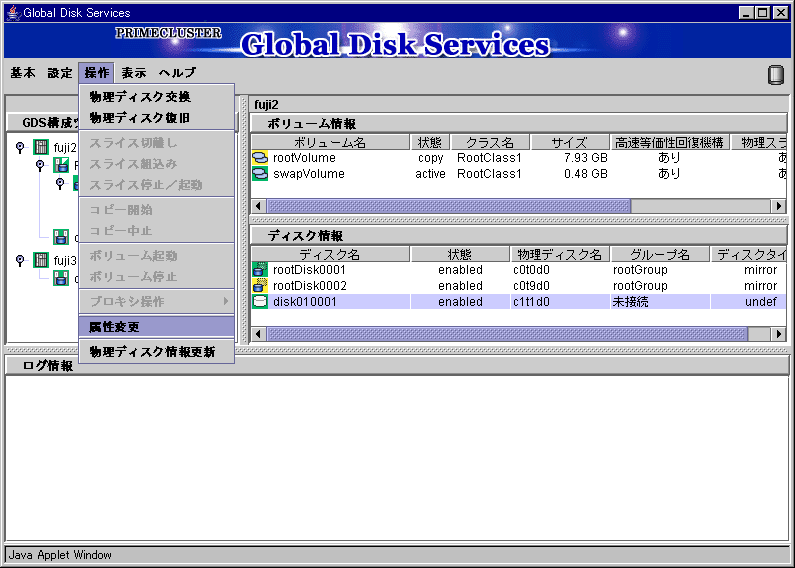795x568 pixels.
Task: Click 7.93 GB size cell
Action: click(x=586, y=158)
